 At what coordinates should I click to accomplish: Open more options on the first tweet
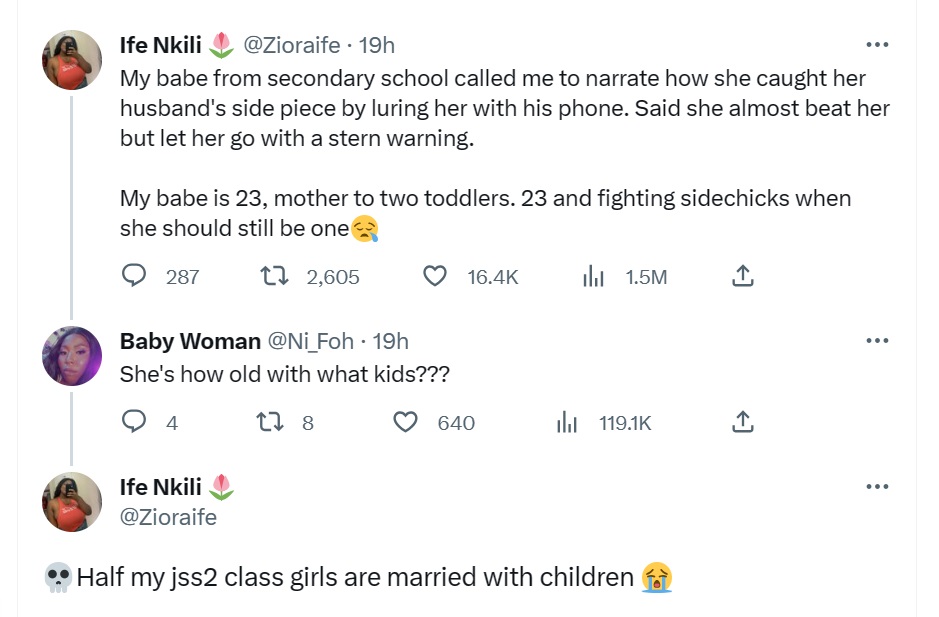(x=877, y=45)
